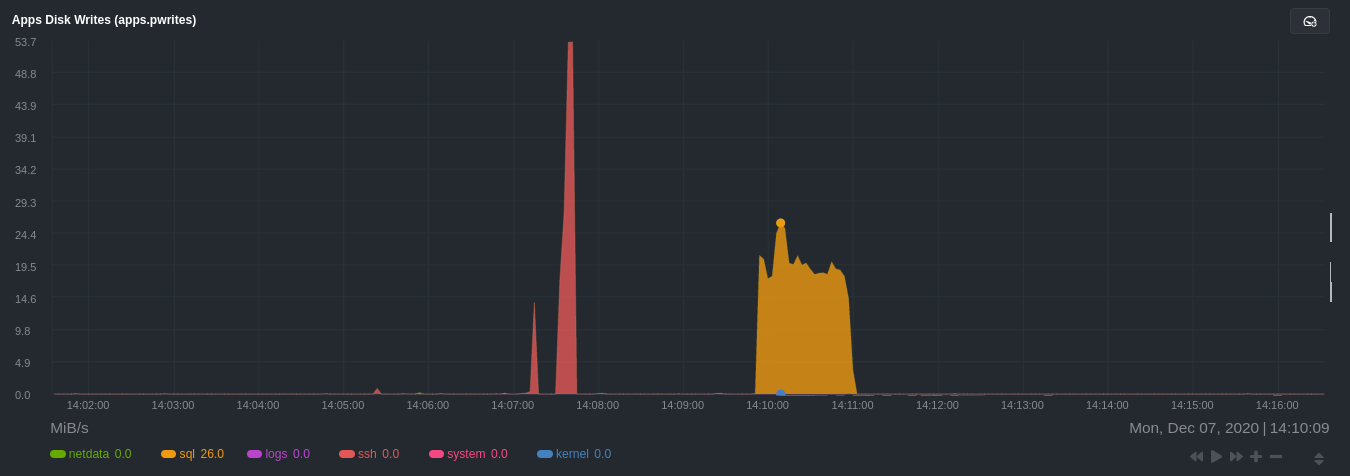Click the small red spike near 14:07:15

tap(534, 355)
